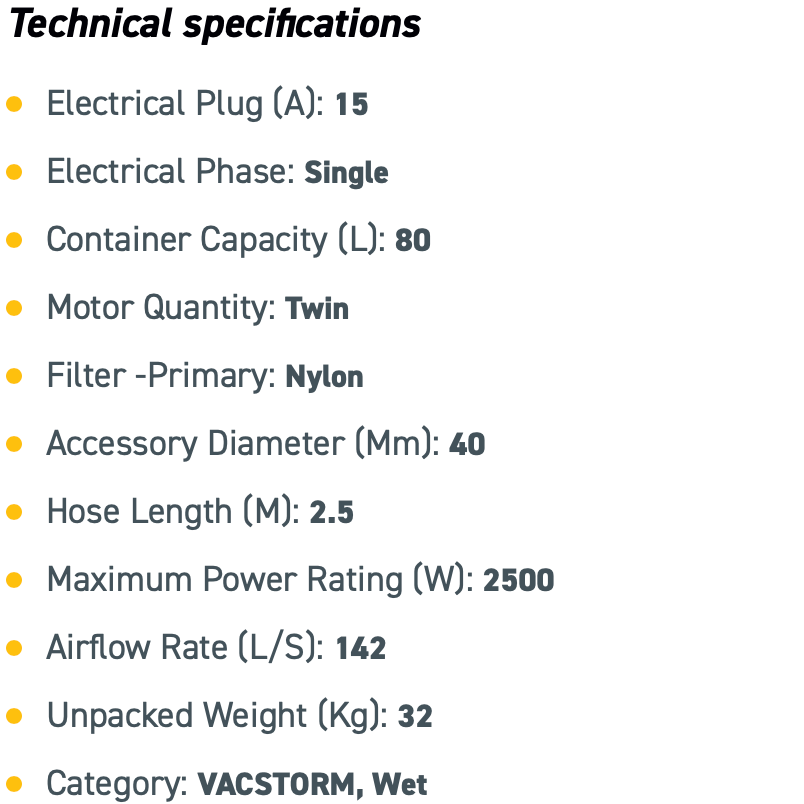804x804 pixels.
Task: Select the Electrical Plug value 15
Action: pyautogui.click(x=352, y=104)
